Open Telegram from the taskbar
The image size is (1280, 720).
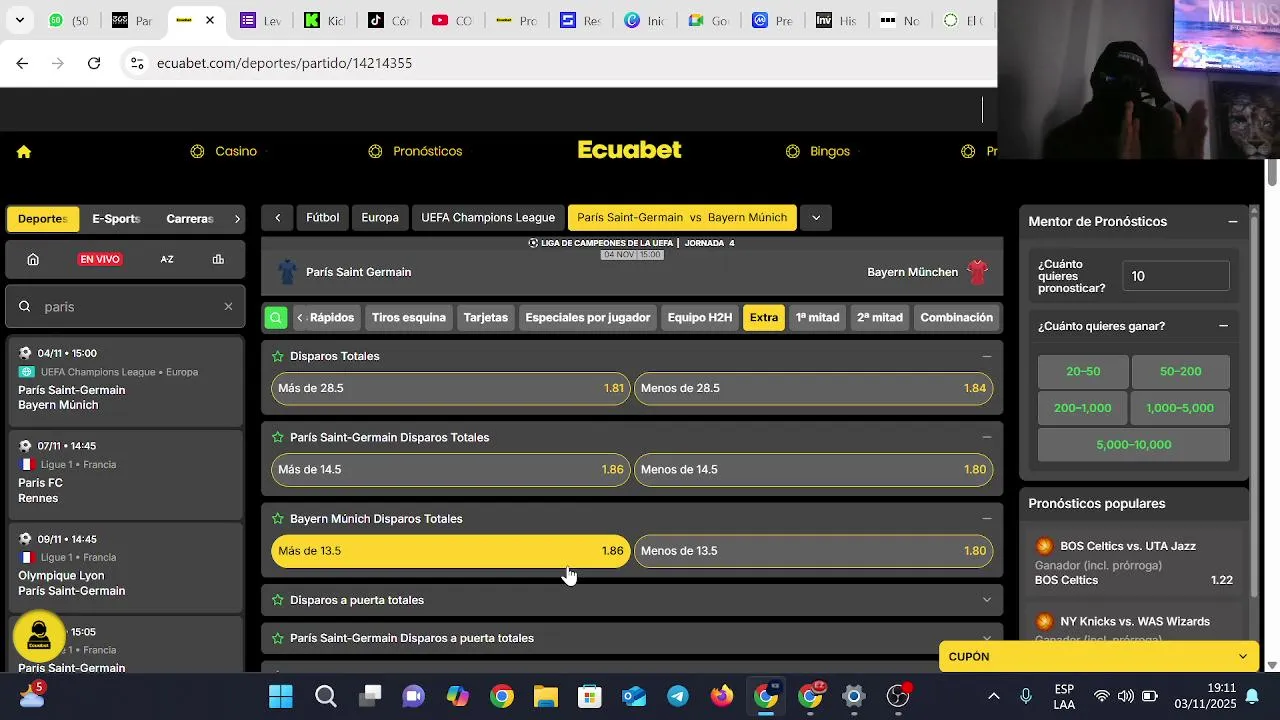pyautogui.click(x=678, y=696)
